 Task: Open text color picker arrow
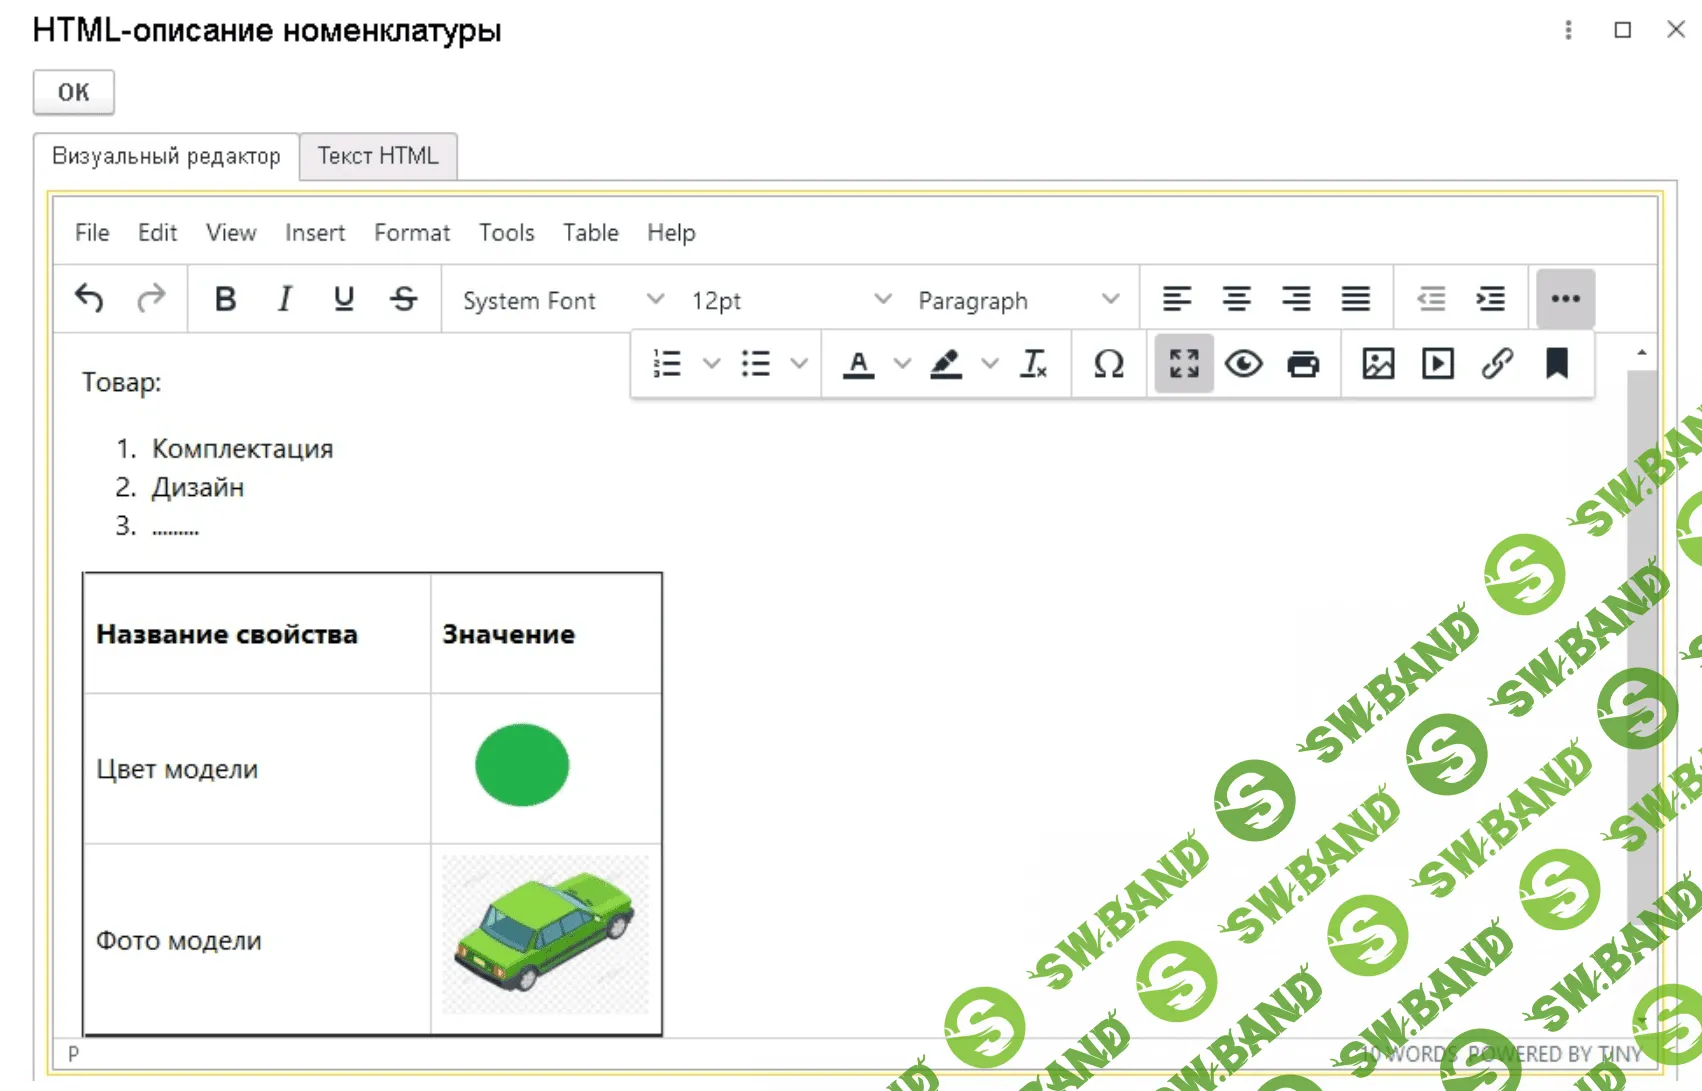tap(902, 364)
